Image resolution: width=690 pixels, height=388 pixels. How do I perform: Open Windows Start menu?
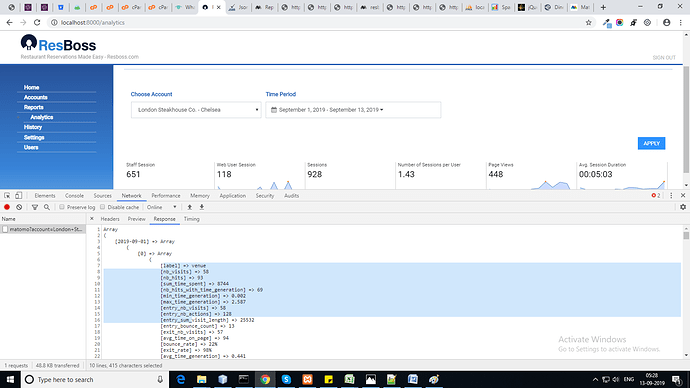coord(10,379)
